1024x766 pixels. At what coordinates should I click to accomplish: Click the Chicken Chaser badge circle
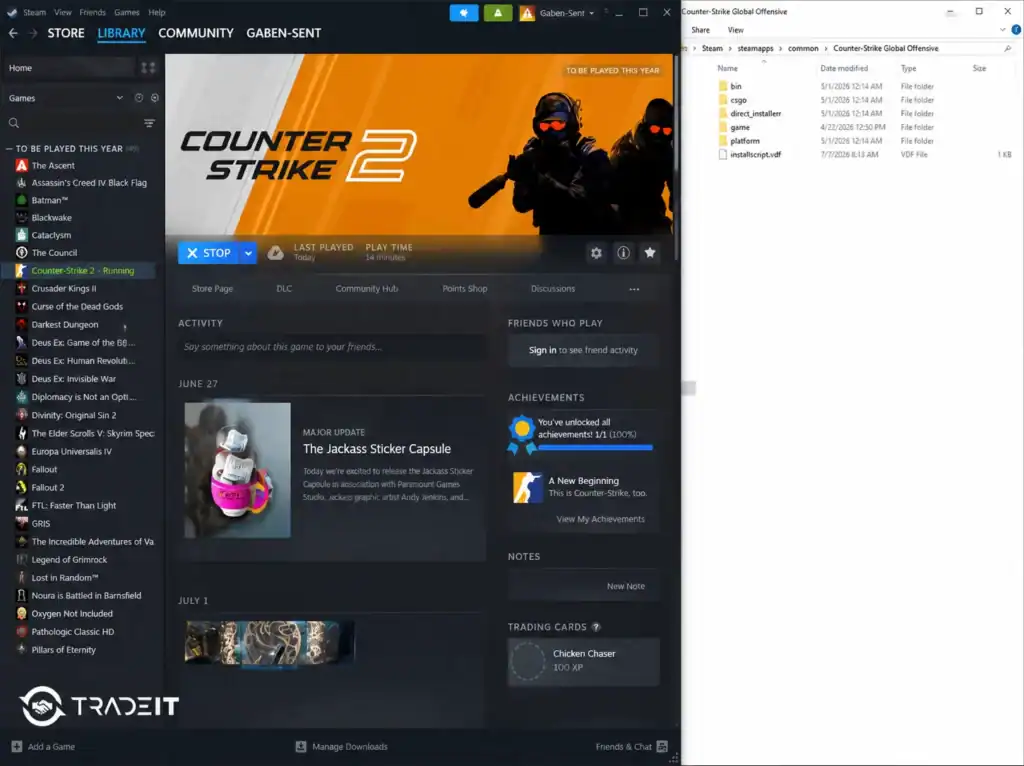pyautogui.click(x=528, y=661)
